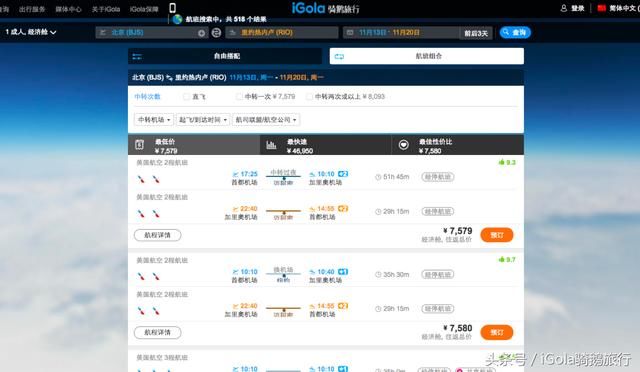Click the 中转过夜 layover label
The width and height of the screenshot is (640, 372).
coord(283,172)
